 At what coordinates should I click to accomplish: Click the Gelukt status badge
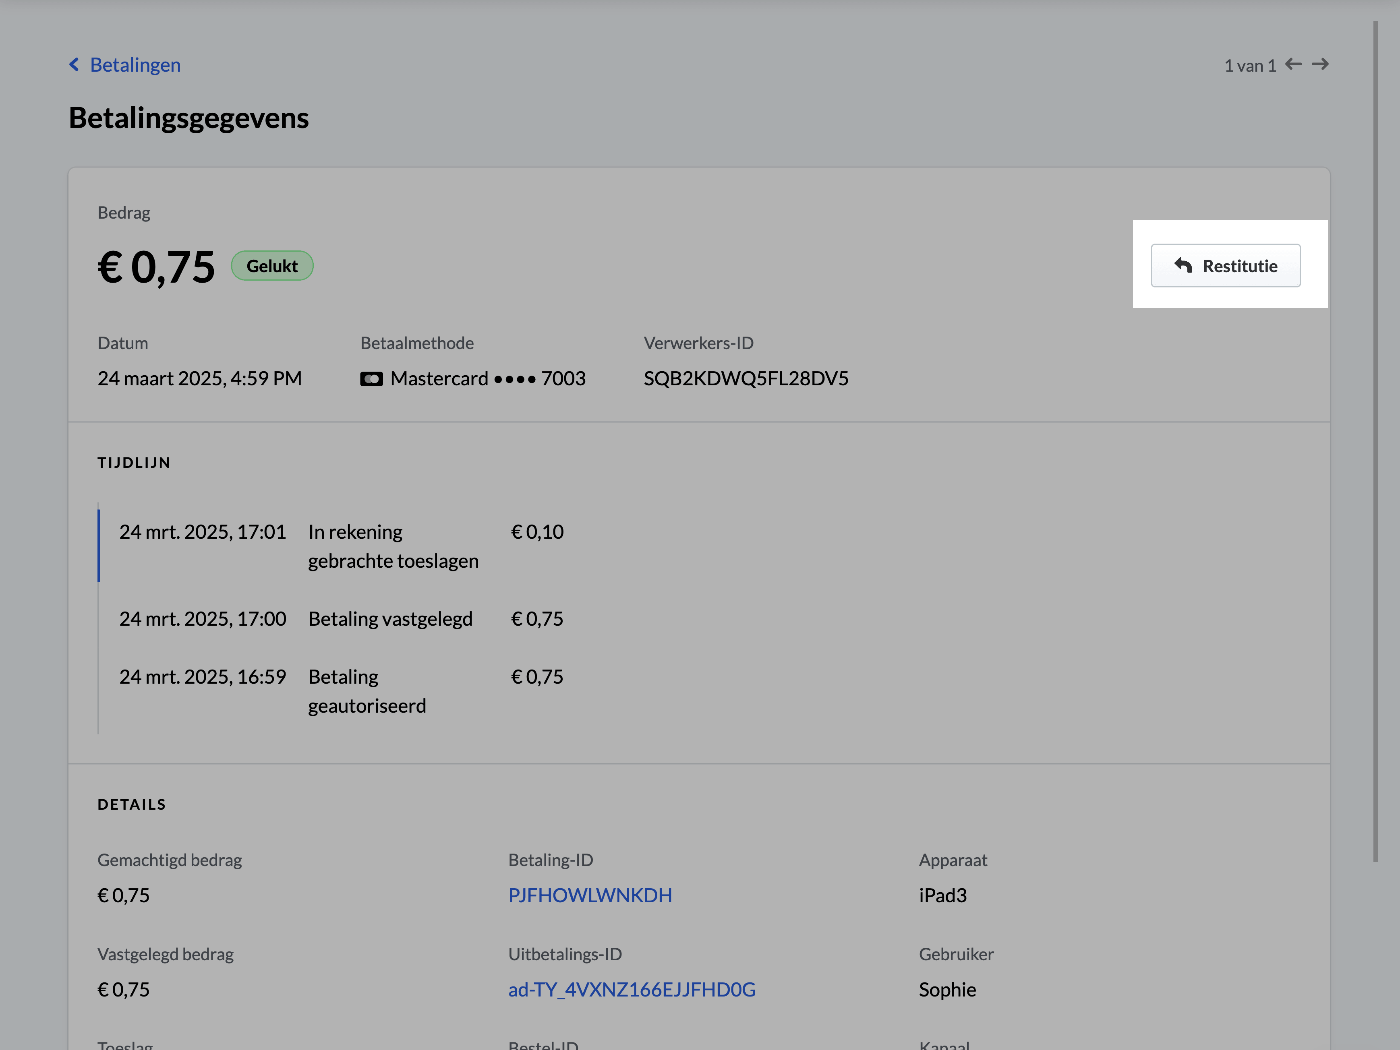(x=272, y=266)
